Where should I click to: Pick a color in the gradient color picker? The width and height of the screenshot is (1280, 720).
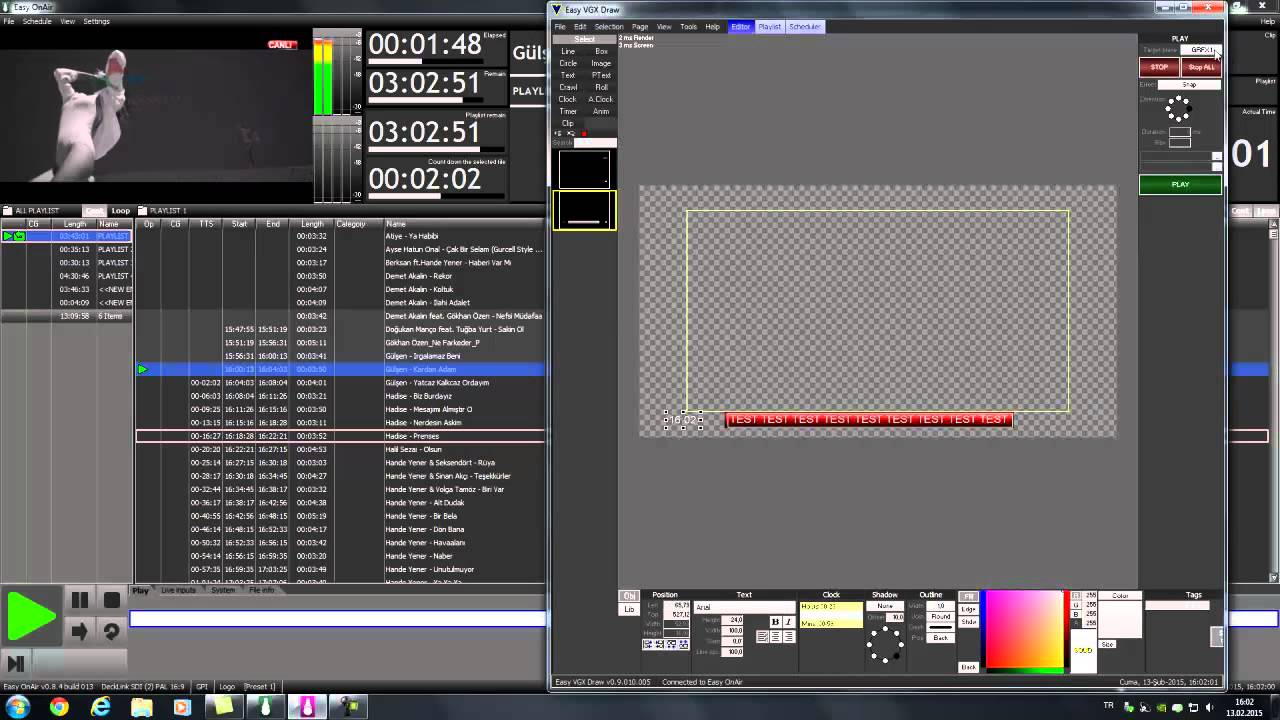(1024, 628)
